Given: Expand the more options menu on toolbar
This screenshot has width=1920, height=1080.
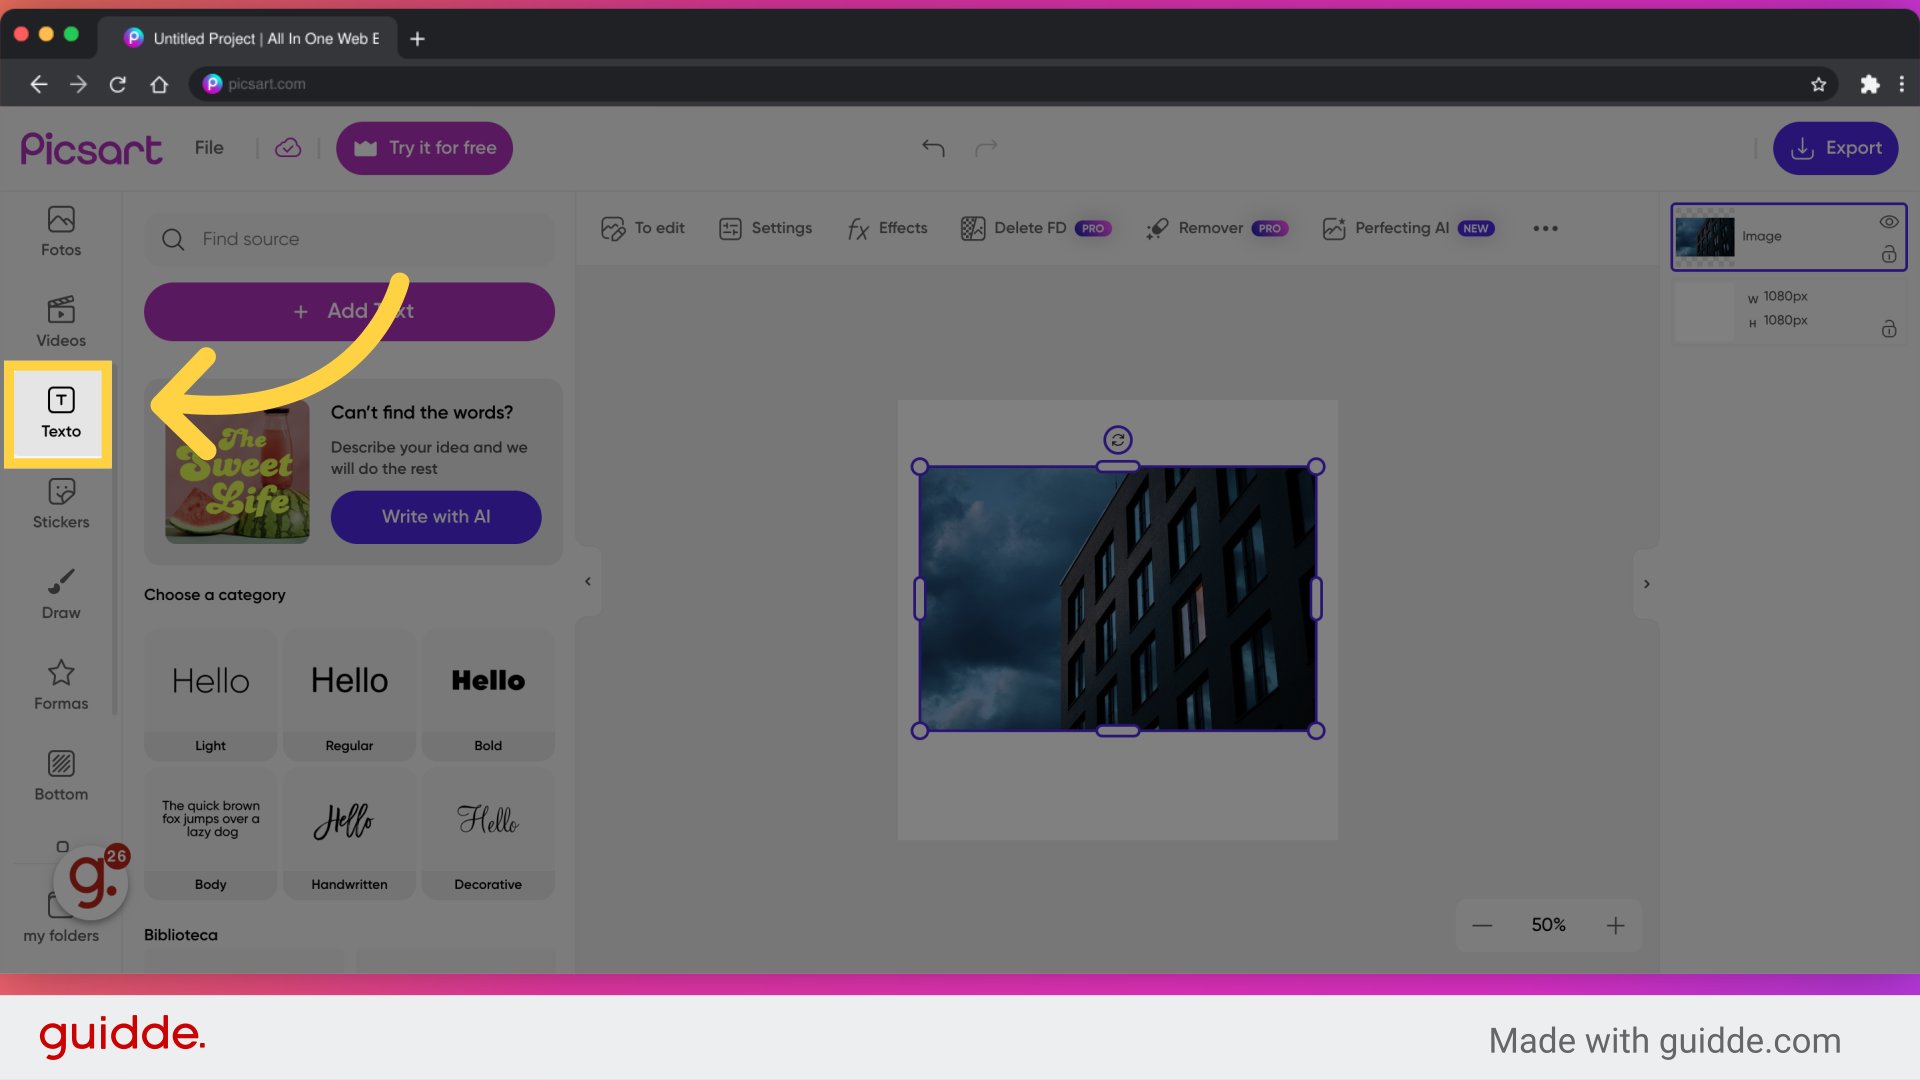Looking at the screenshot, I should [x=1545, y=228].
